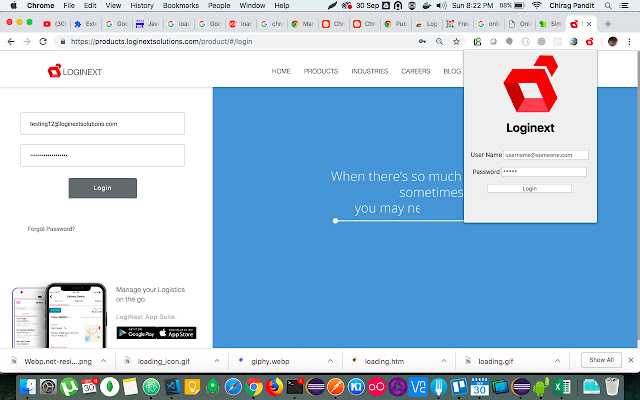Close the active LogiNext tab
Image resolution: width=640 pixels, height=400 pixels.
click(589, 24)
